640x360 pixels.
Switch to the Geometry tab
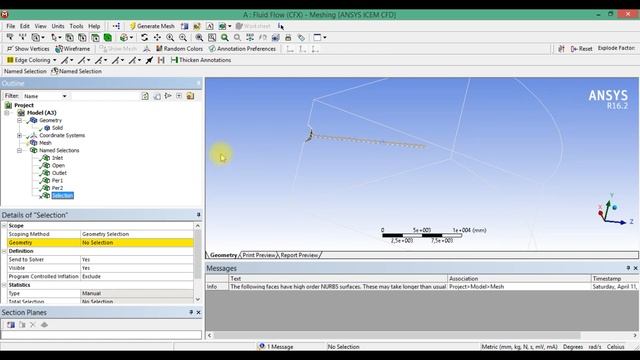coord(223,255)
